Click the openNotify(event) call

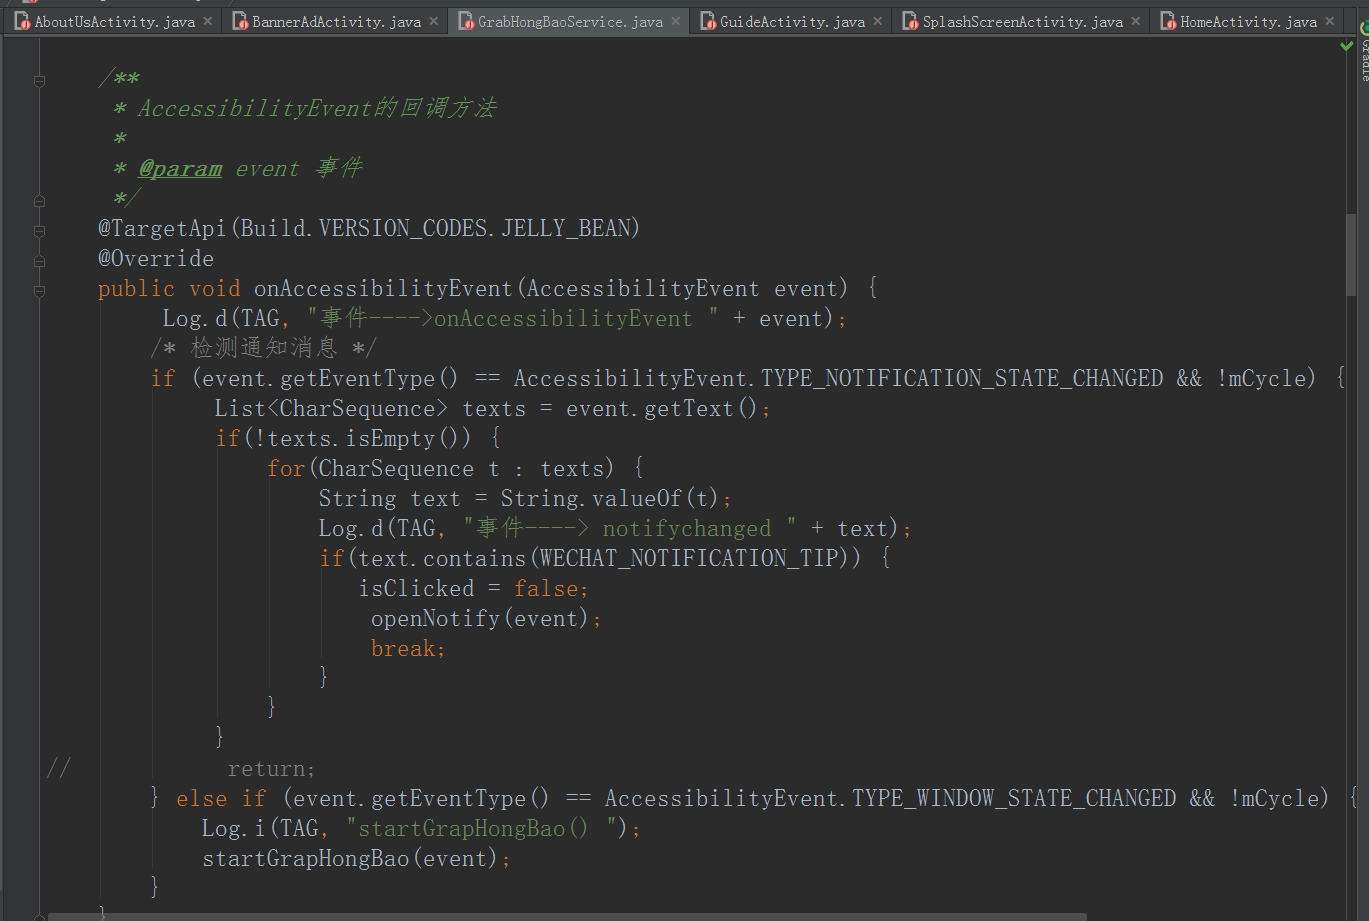486,619
